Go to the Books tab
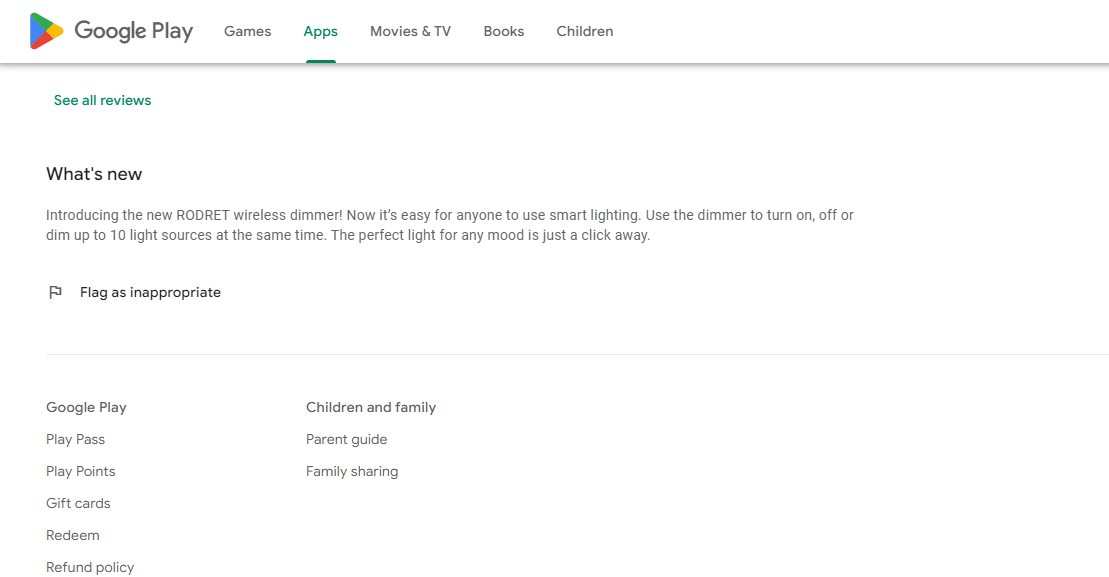The image size is (1109, 577). [x=503, y=31]
